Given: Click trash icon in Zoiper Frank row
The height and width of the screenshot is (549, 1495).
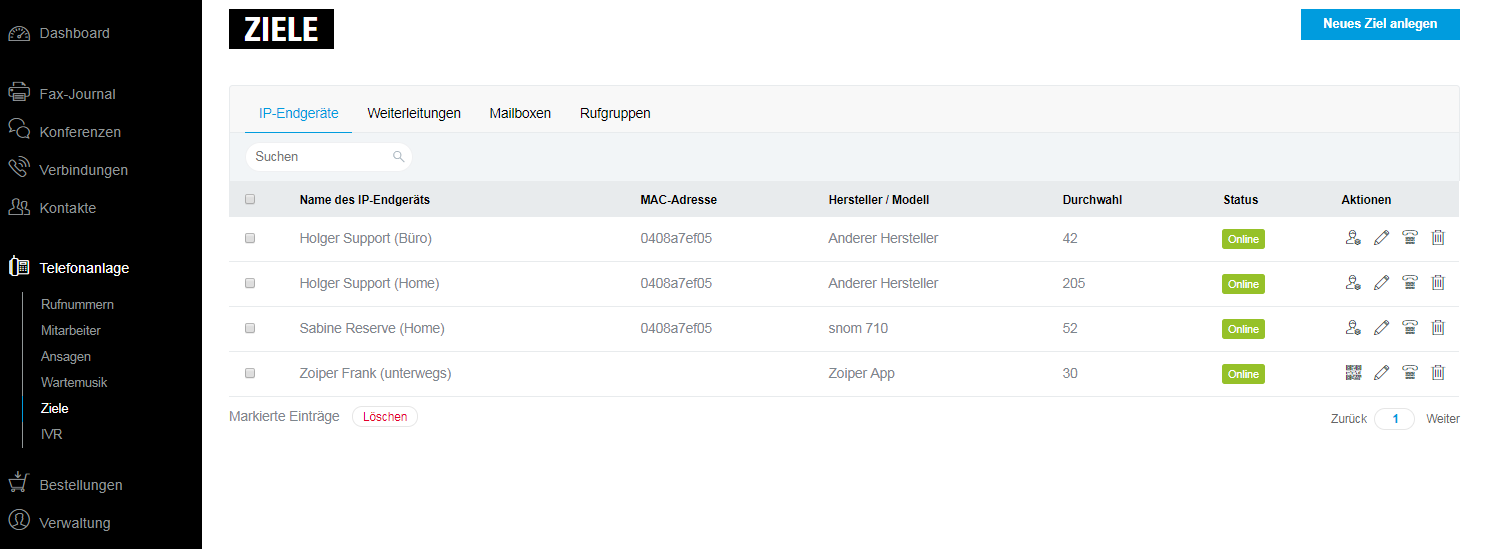Looking at the screenshot, I should click(1438, 373).
